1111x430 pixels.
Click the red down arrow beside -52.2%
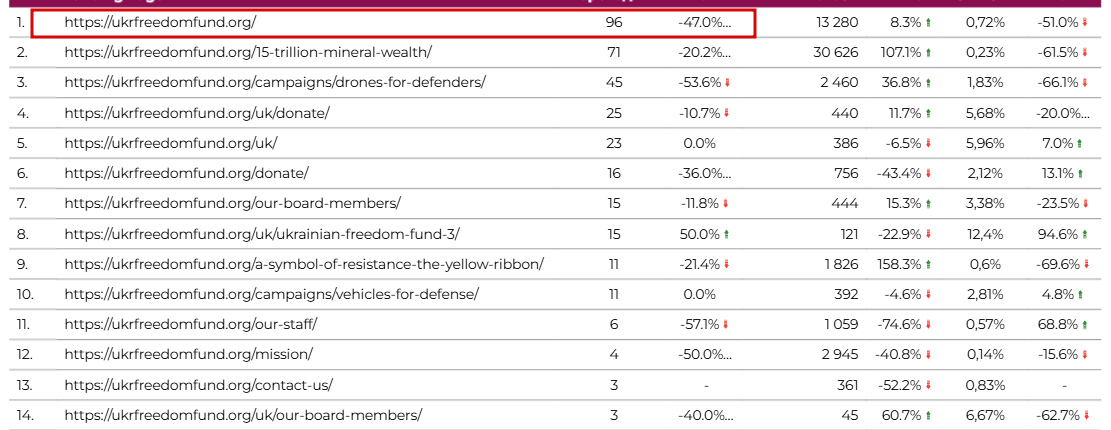tap(928, 386)
